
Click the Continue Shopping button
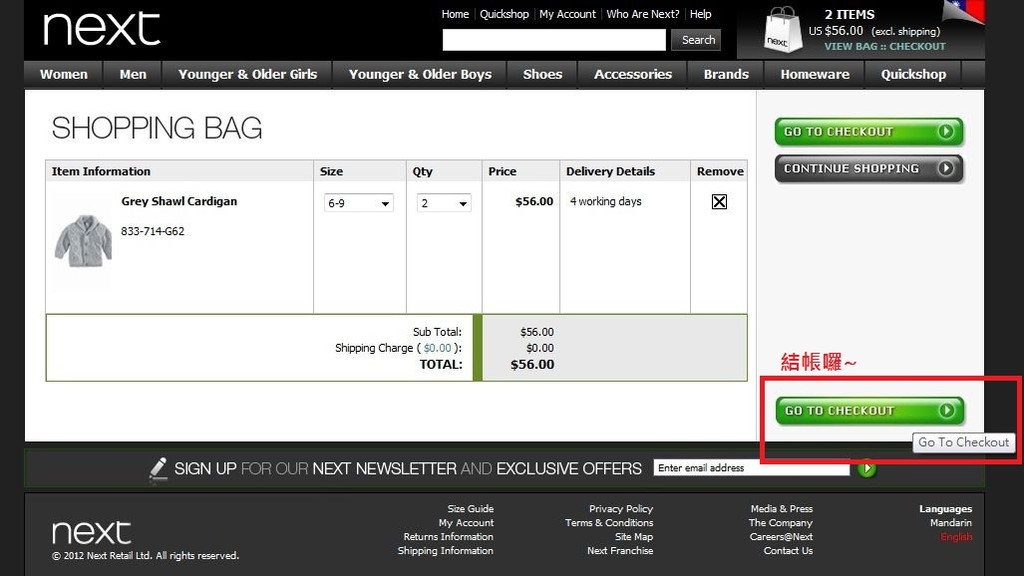coord(869,168)
